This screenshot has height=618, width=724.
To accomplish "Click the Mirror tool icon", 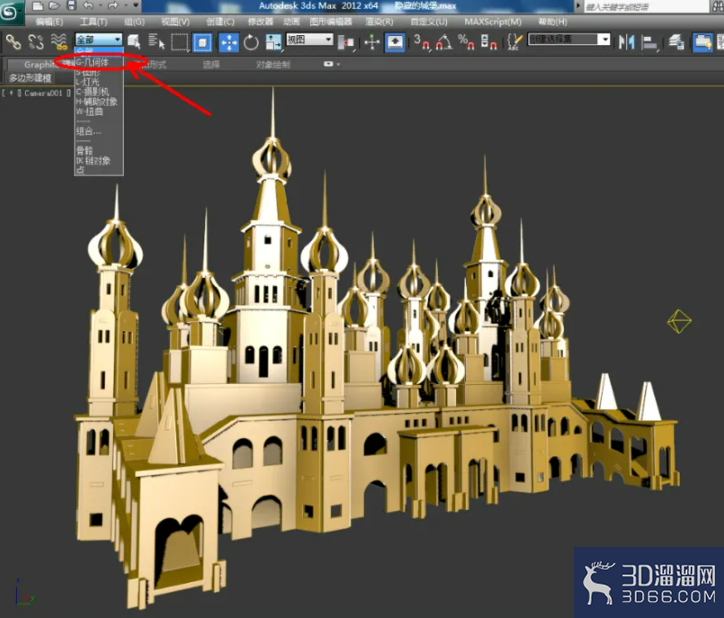I will pyautogui.click(x=626, y=42).
